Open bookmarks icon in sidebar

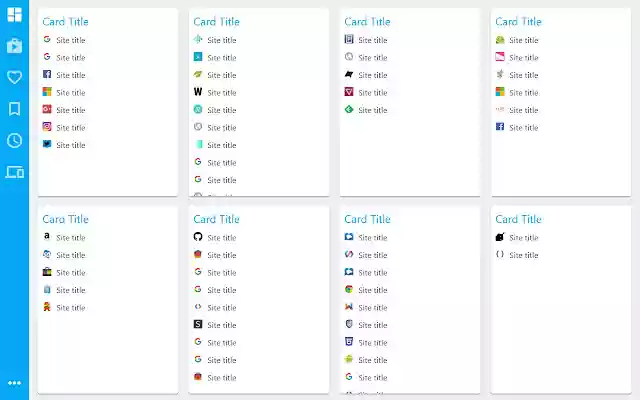[x=14, y=109]
